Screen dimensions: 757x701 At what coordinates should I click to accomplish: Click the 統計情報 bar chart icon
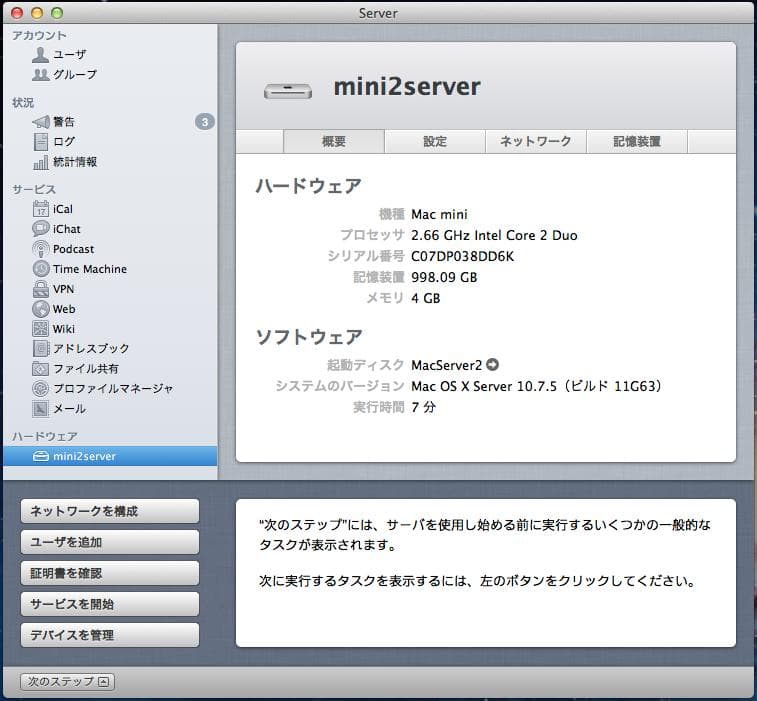coord(41,162)
